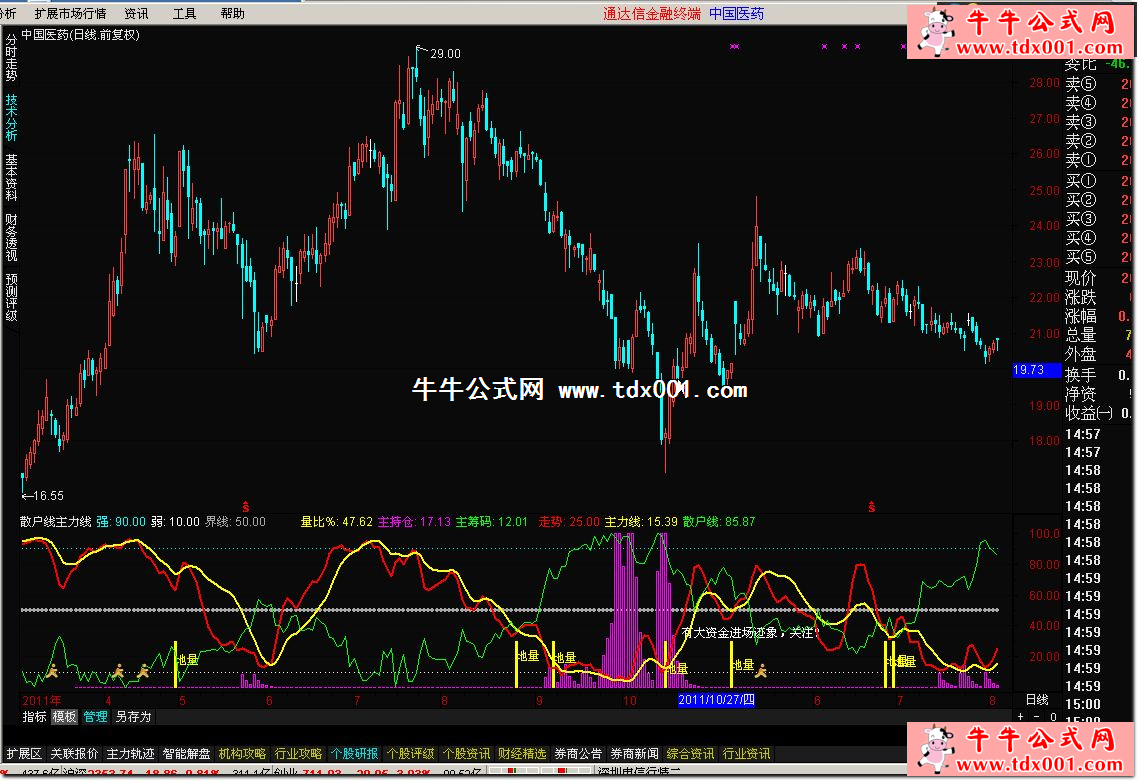Click the 现价 row in quote panel

1099,278
